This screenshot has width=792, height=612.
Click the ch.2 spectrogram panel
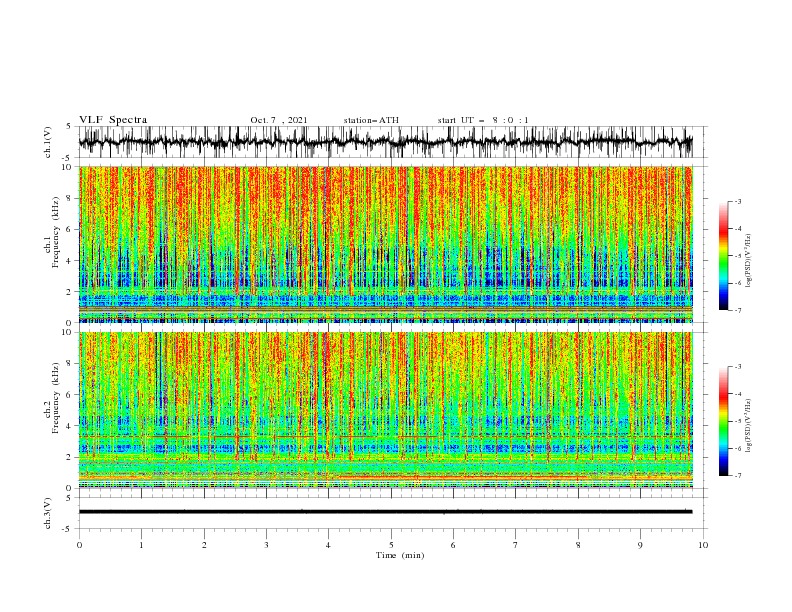tap(386, 410)
